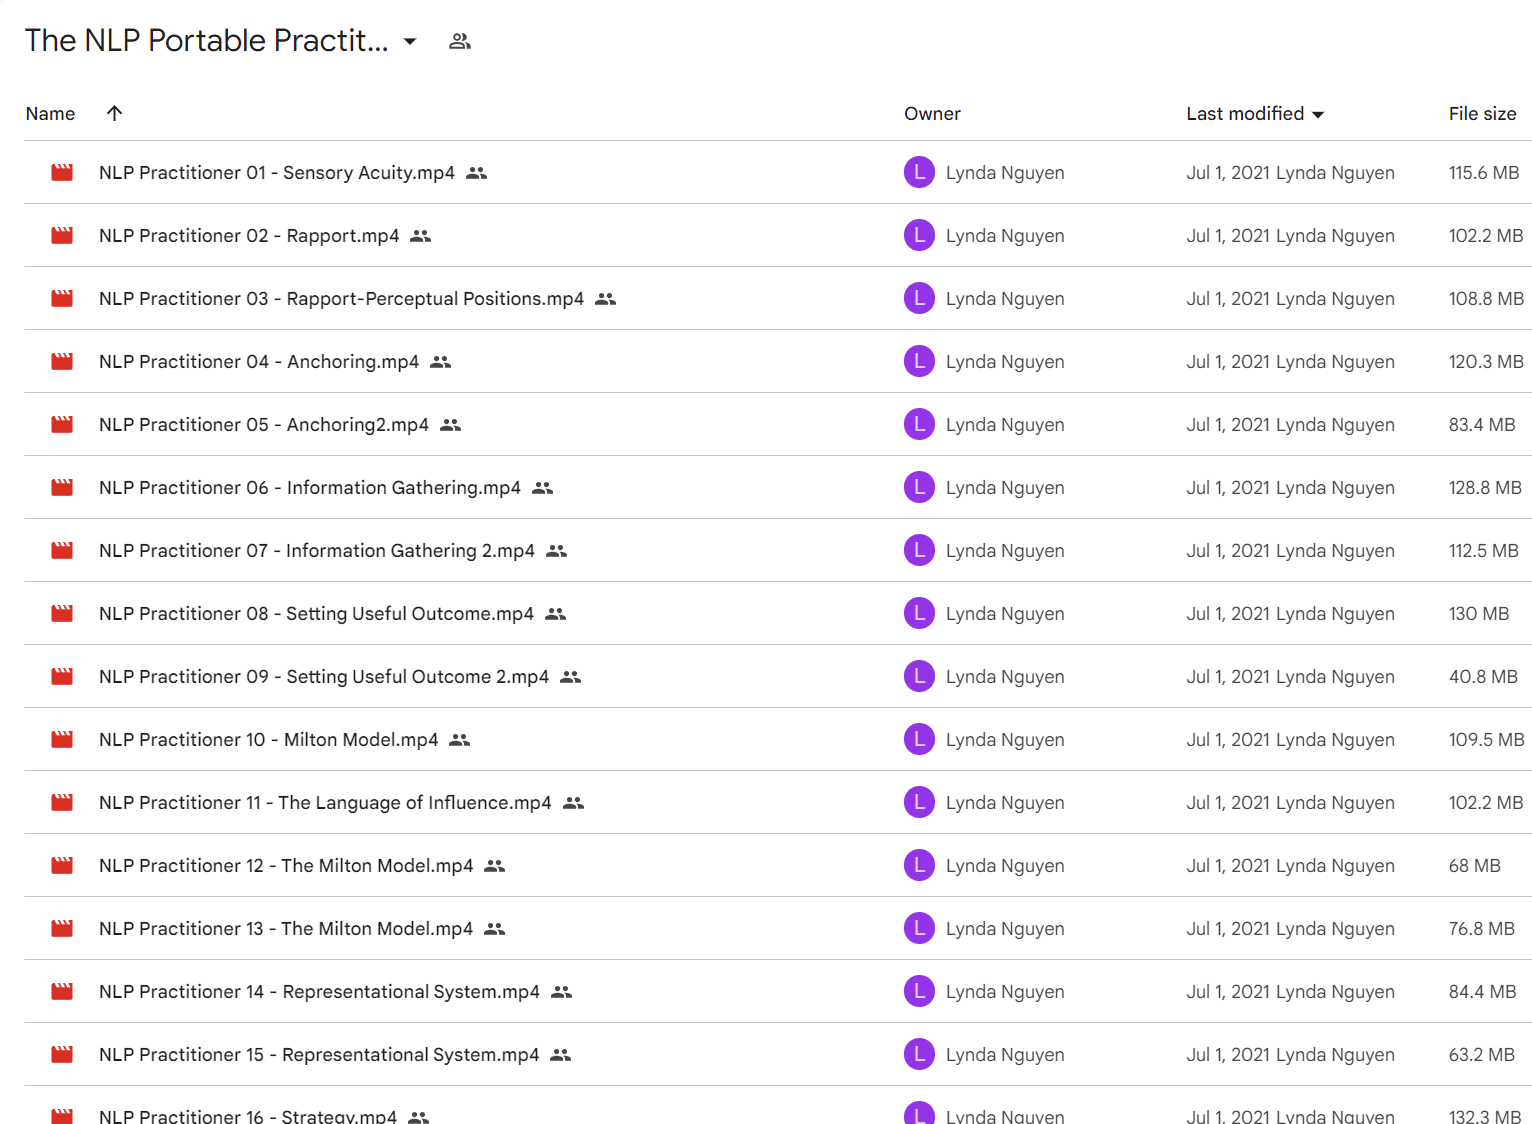Click shared icon next to 10 Milton Model.mp4
The width and height of the screenshot is (1532, 1124).
(x=460, y=740)
